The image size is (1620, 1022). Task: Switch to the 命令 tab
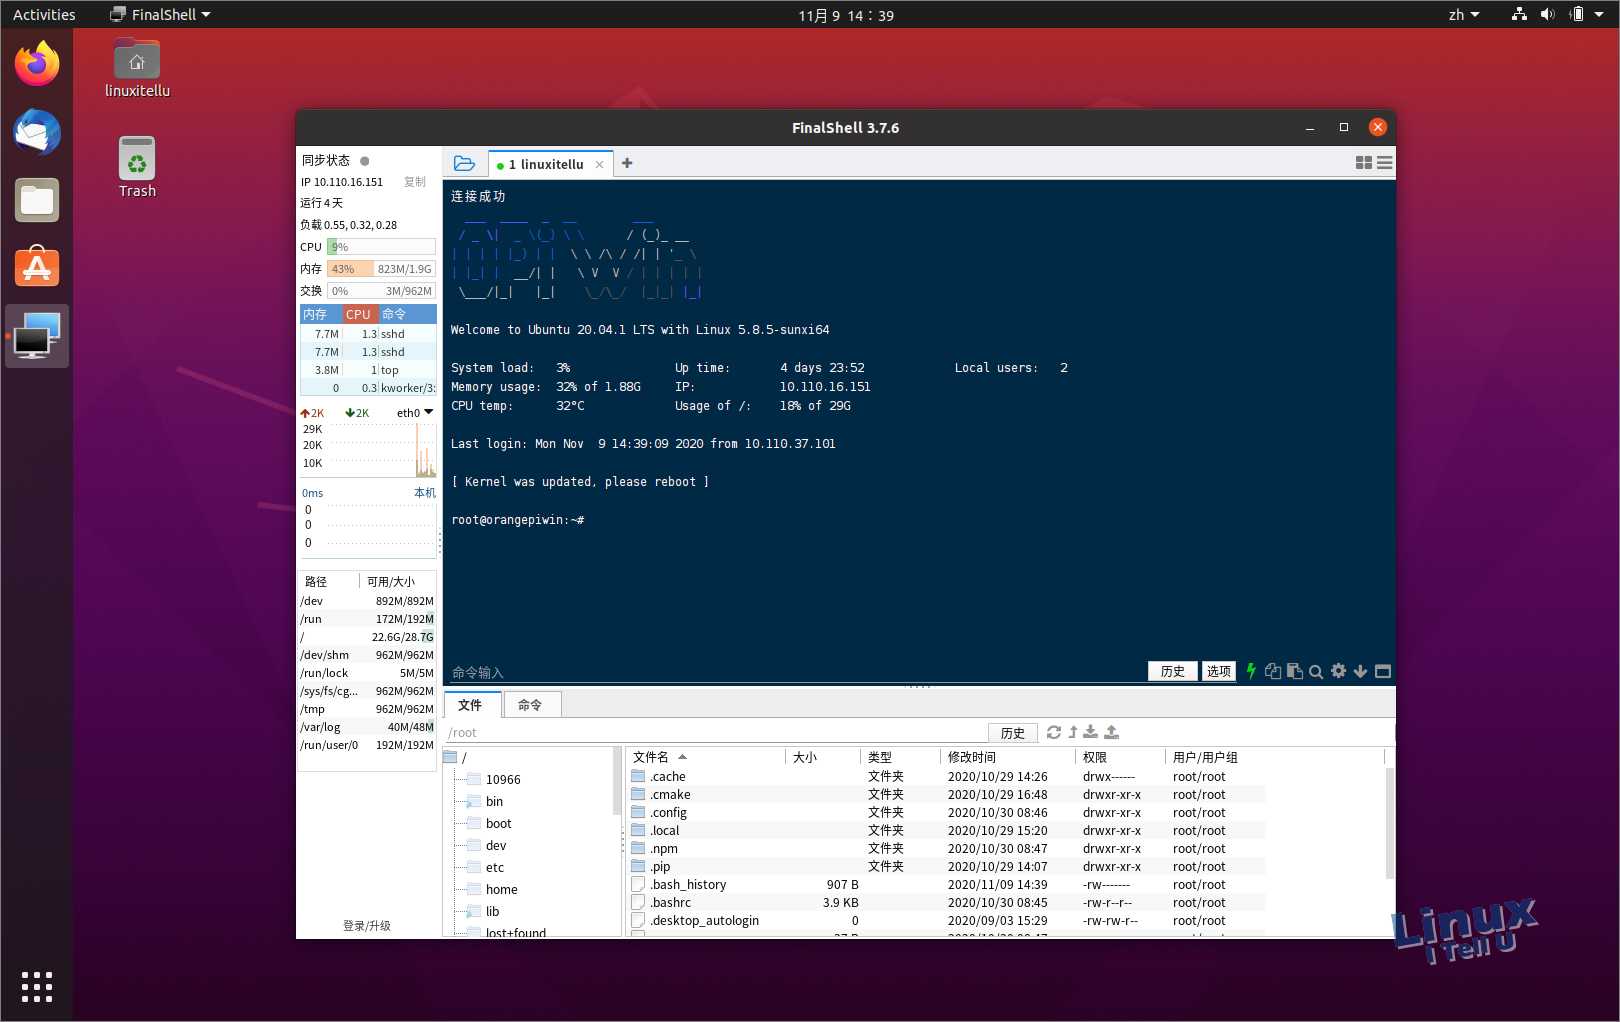tap(530, 705)
